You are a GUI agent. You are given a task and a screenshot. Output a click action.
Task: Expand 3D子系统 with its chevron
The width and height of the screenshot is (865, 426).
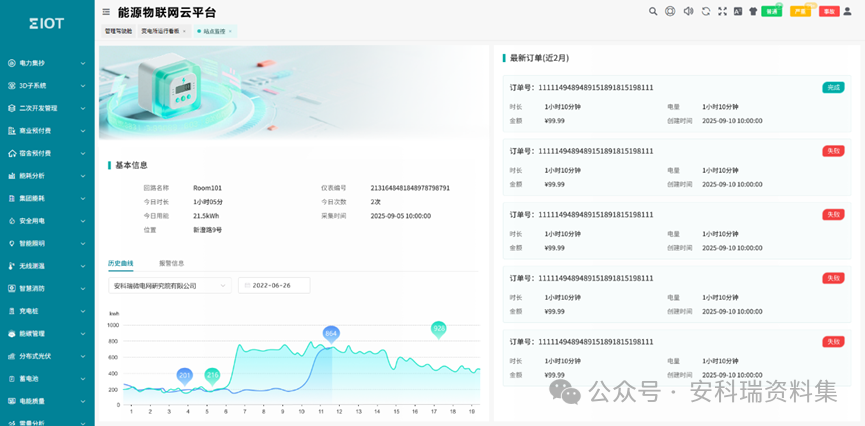pos(83,86)
